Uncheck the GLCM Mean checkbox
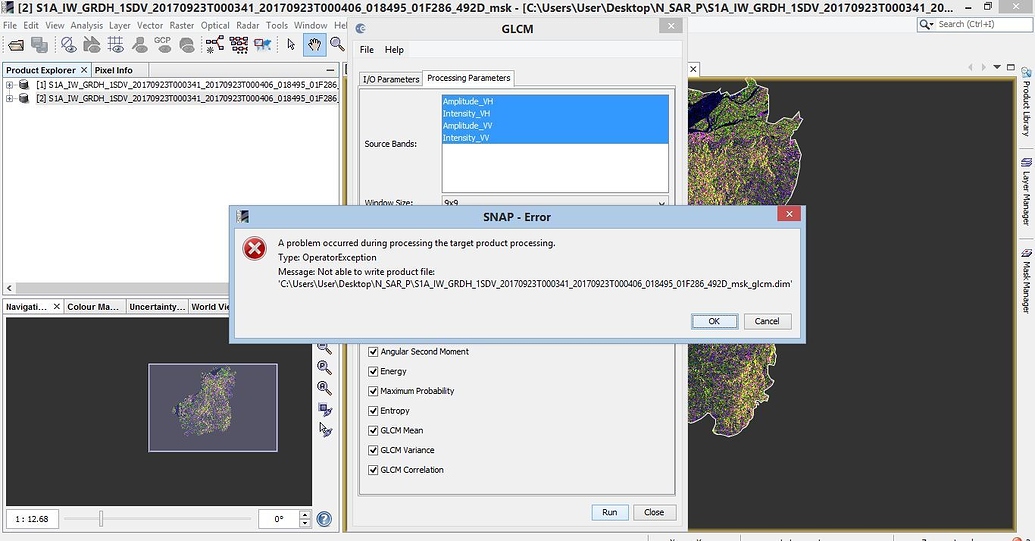 click(x=373, y=431)
